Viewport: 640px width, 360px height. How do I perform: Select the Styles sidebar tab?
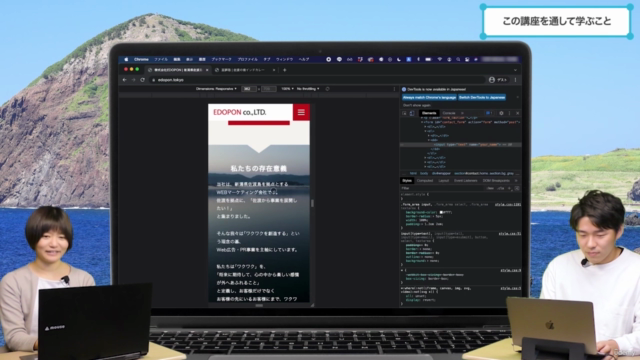[407, 180]
